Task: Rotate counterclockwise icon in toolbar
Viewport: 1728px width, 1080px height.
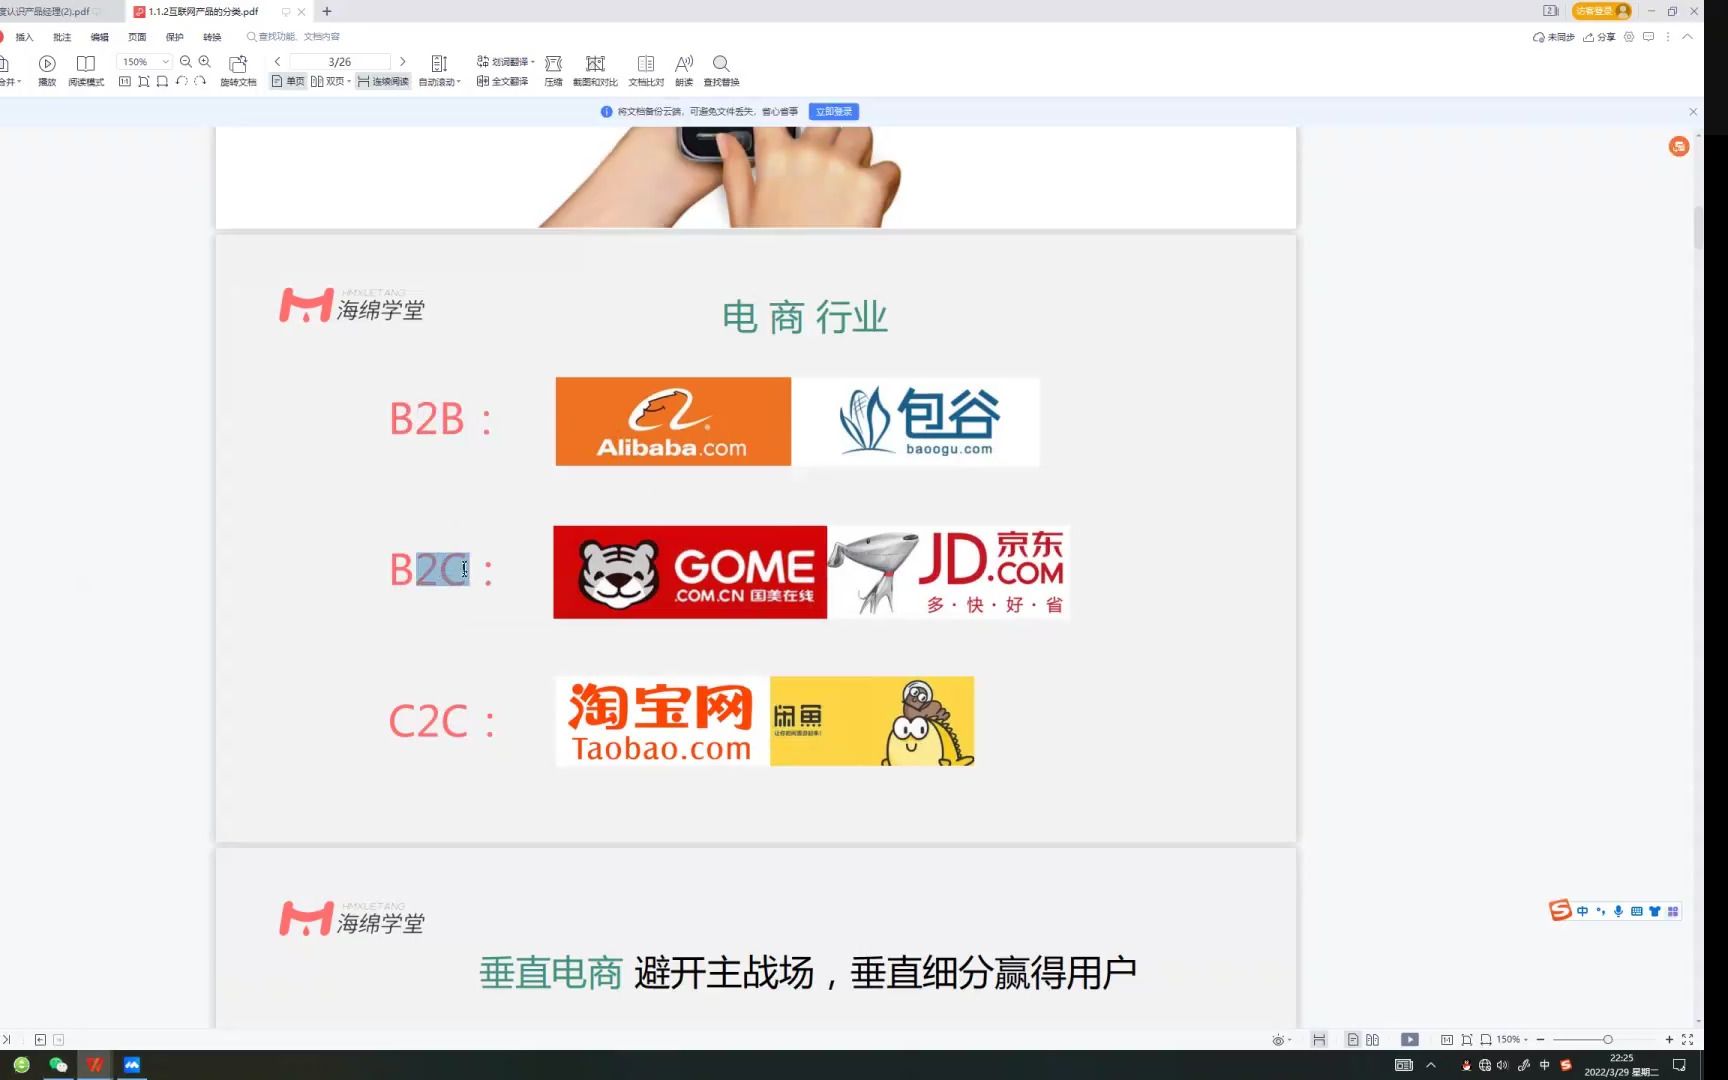Action: (181, 81)
